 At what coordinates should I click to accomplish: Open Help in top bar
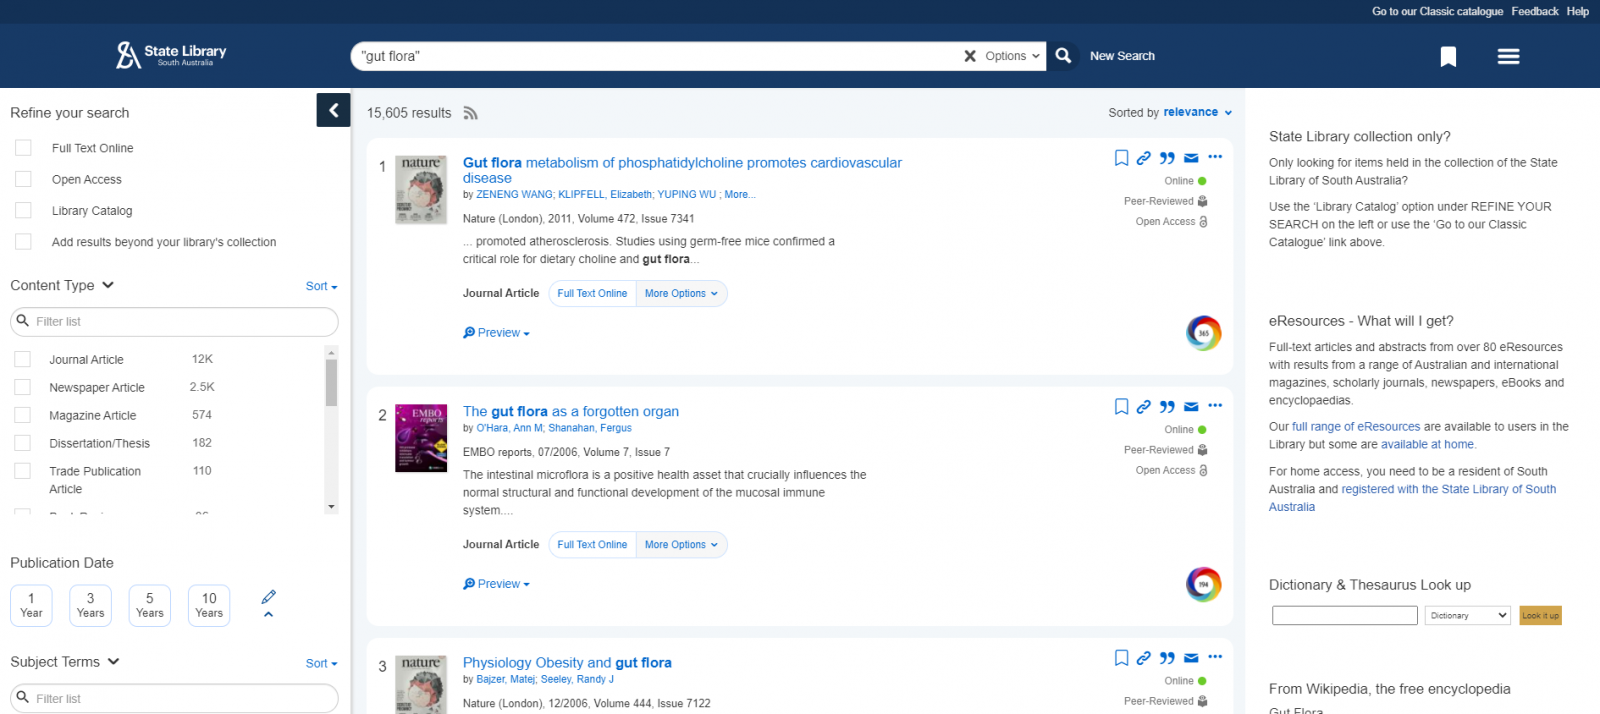click(x=1578, y=11)
